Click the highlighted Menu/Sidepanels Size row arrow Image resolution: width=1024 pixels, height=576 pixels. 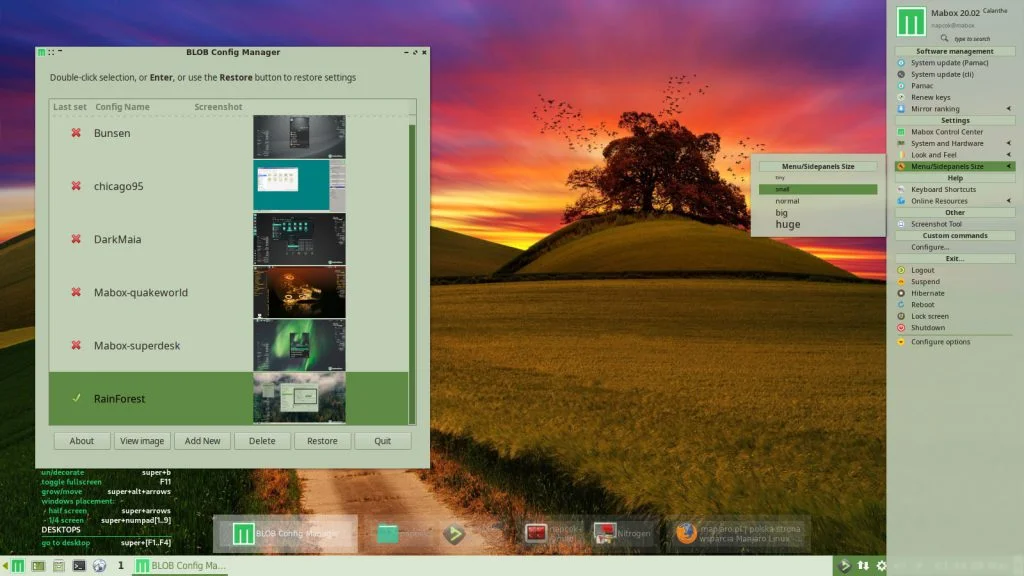(1008, 167)
